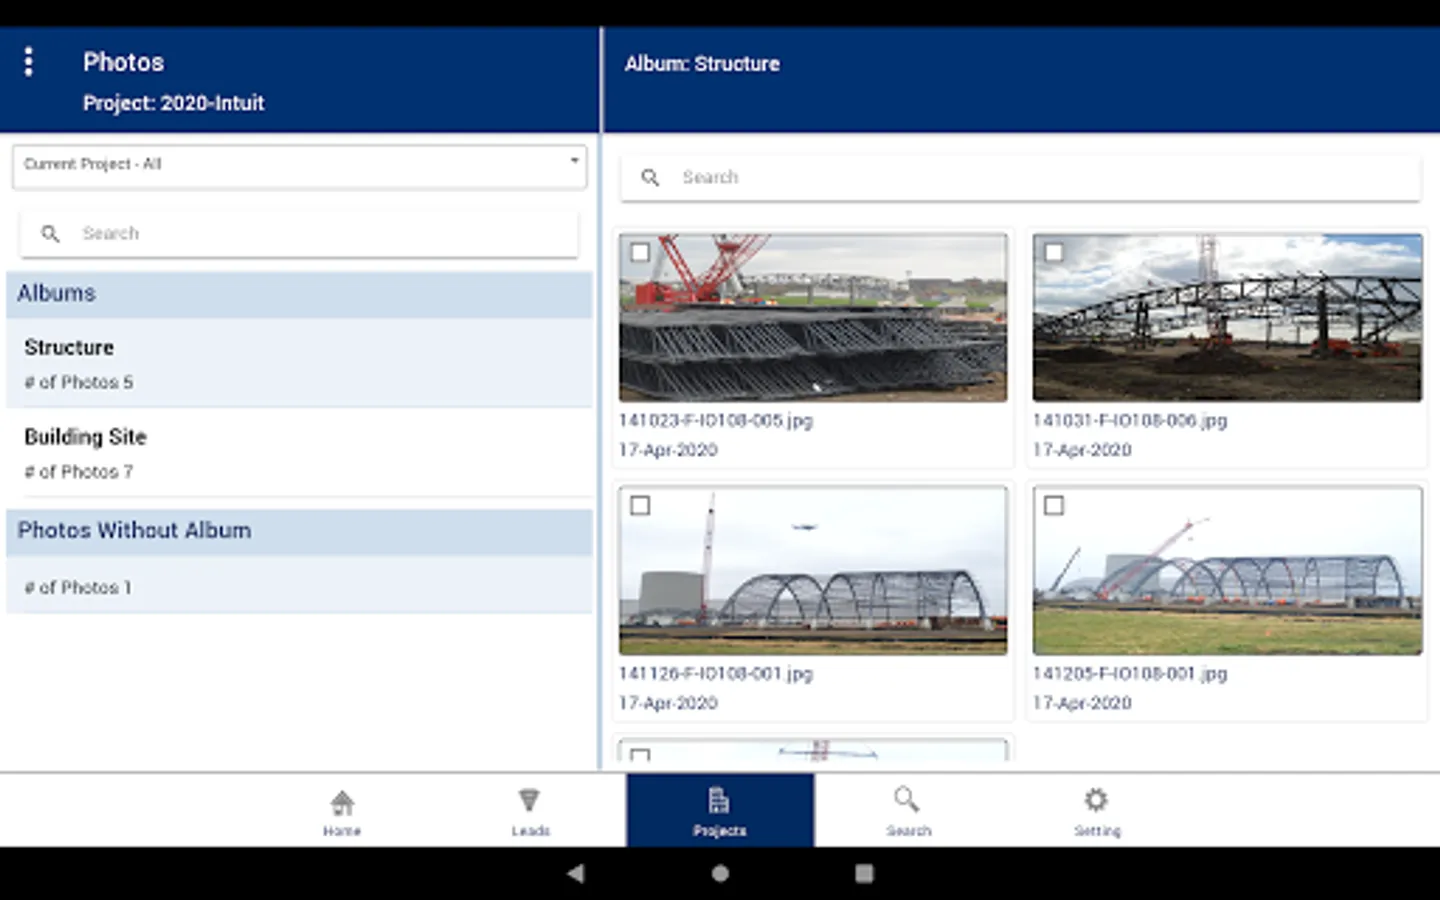The width and height of the screenshot is (1440, 900).
Task: Focus the albums list search field
Action: 299,234
